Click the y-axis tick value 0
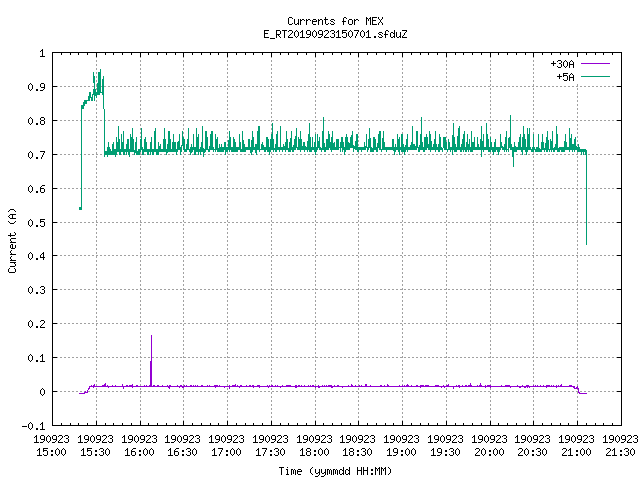The height and width of the screenshot is (480, 640). point(42,392)
